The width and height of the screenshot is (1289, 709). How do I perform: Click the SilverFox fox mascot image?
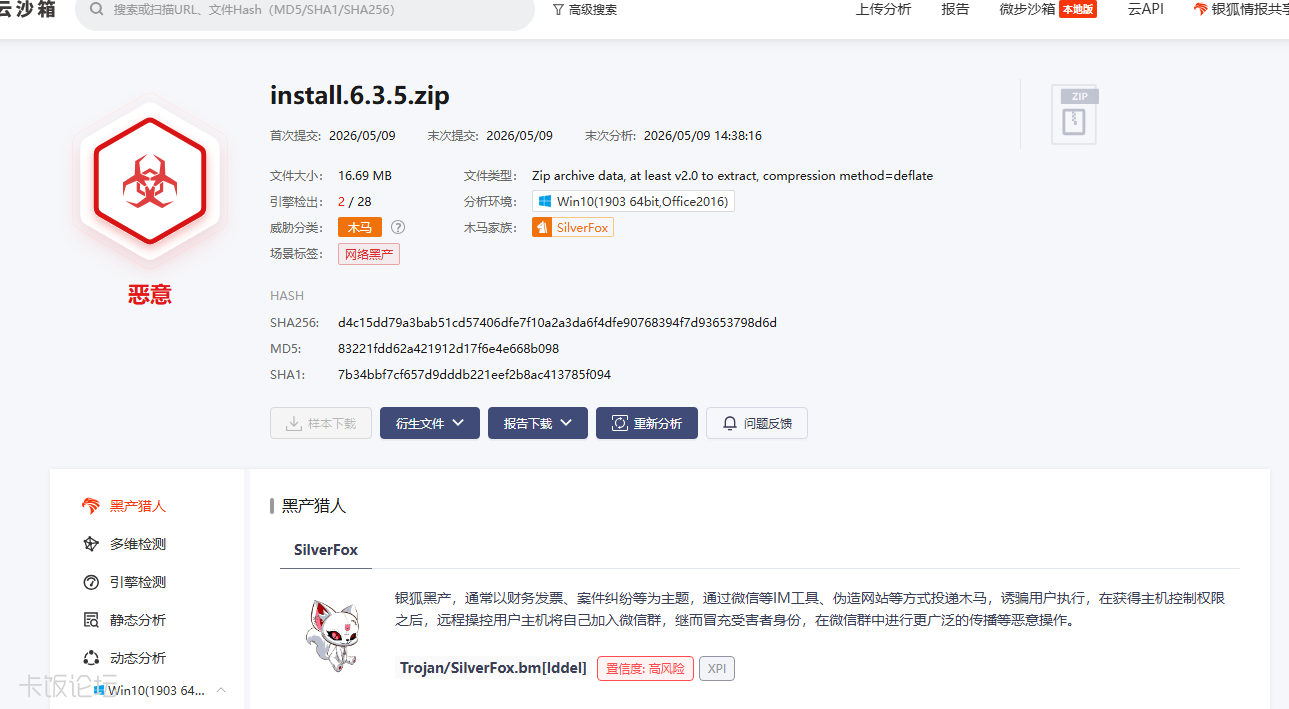point(331,636)
